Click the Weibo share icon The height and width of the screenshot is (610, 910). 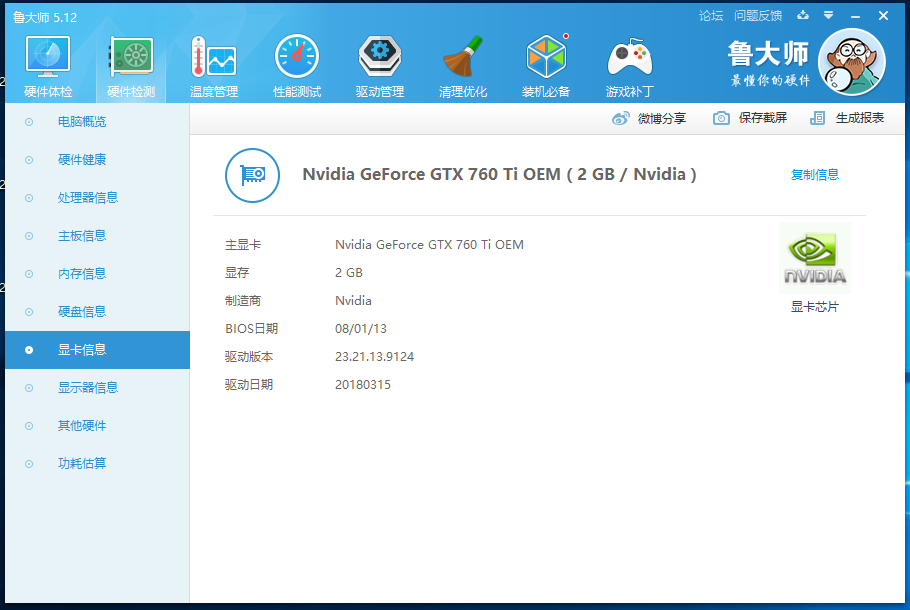point(620,118)
